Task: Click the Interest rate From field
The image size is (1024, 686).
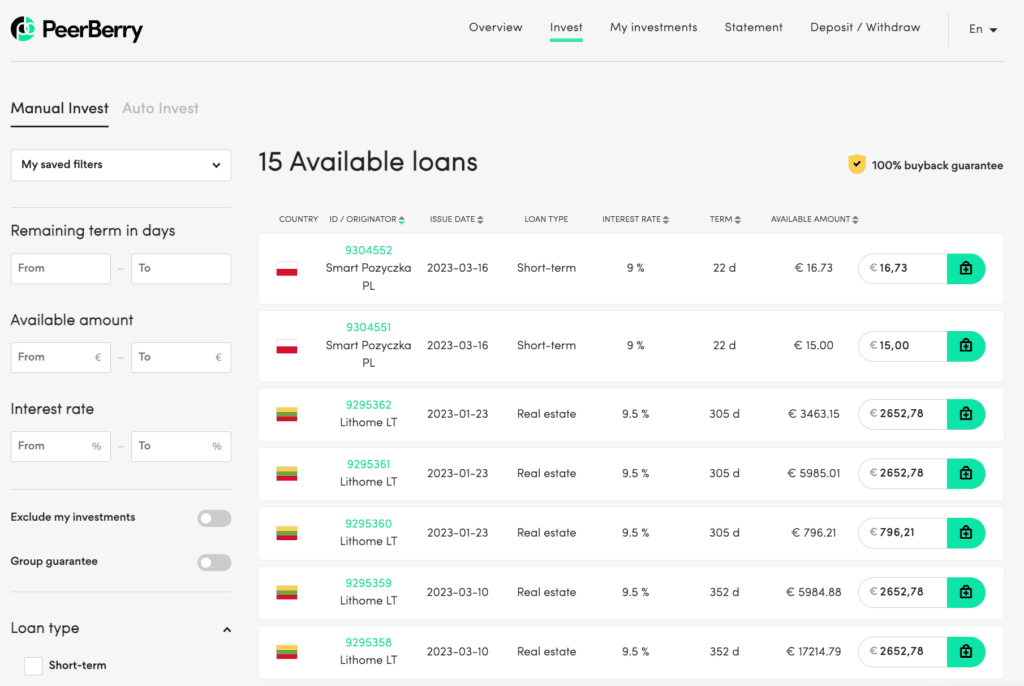Action: click(60, 446)
